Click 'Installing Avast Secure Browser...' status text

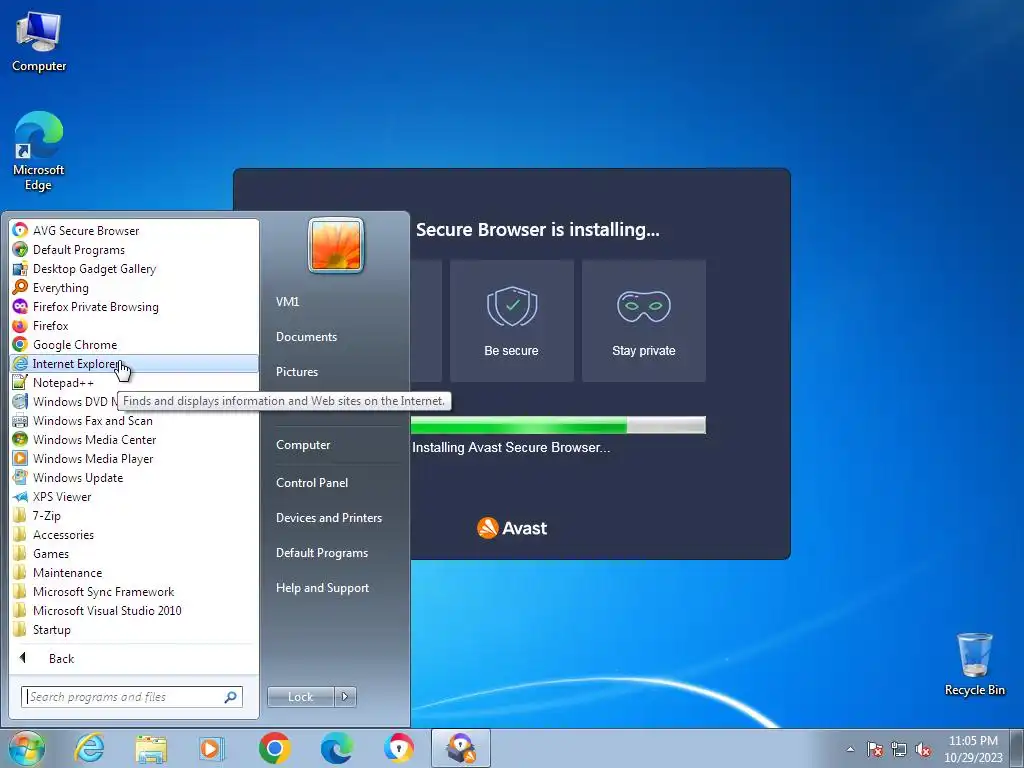(511, 447)
